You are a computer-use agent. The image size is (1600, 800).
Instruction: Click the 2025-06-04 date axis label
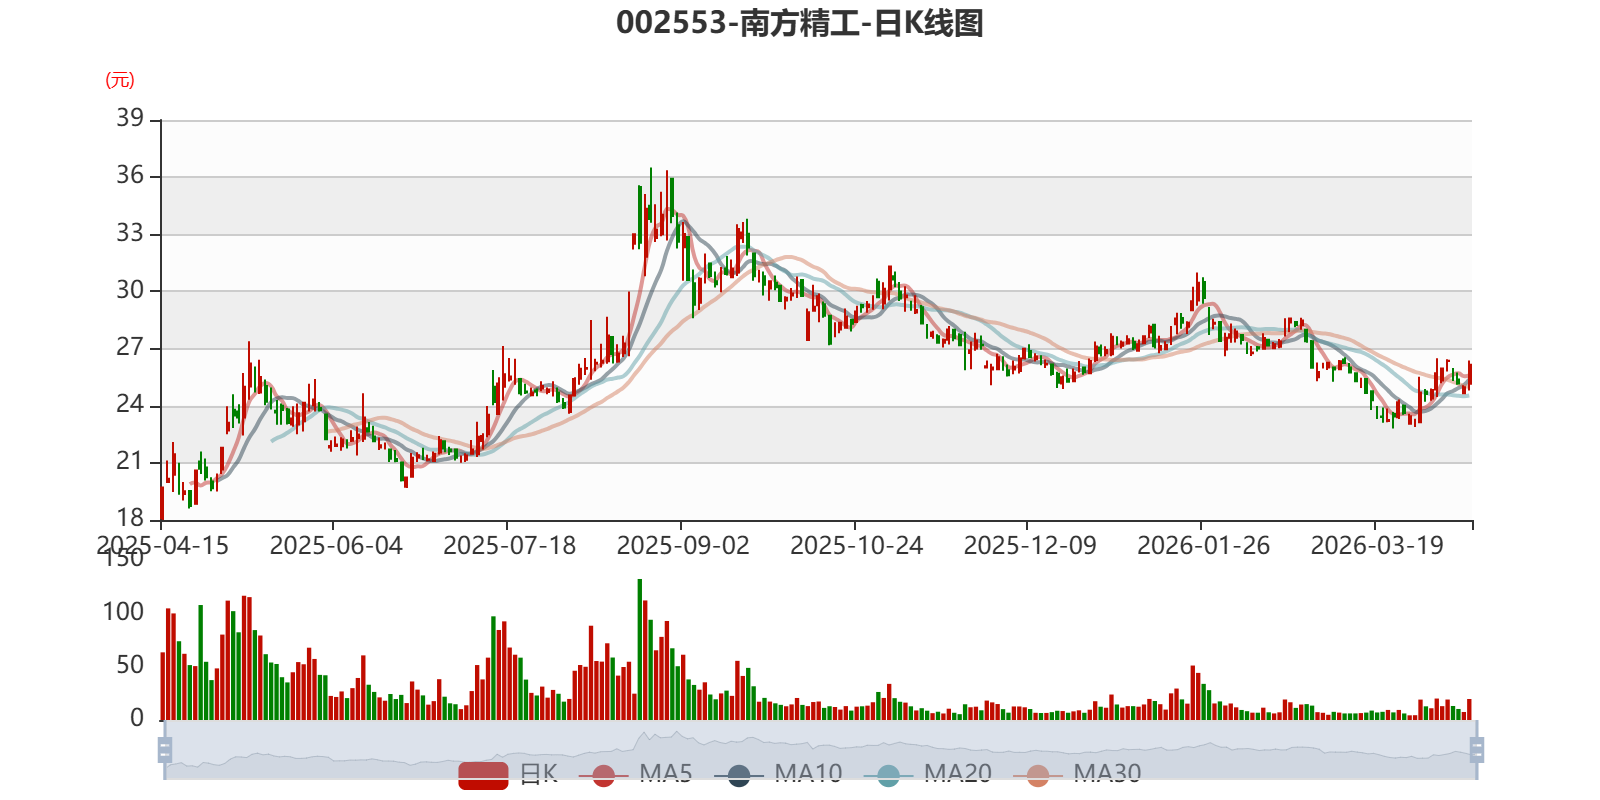pos(336,546)
